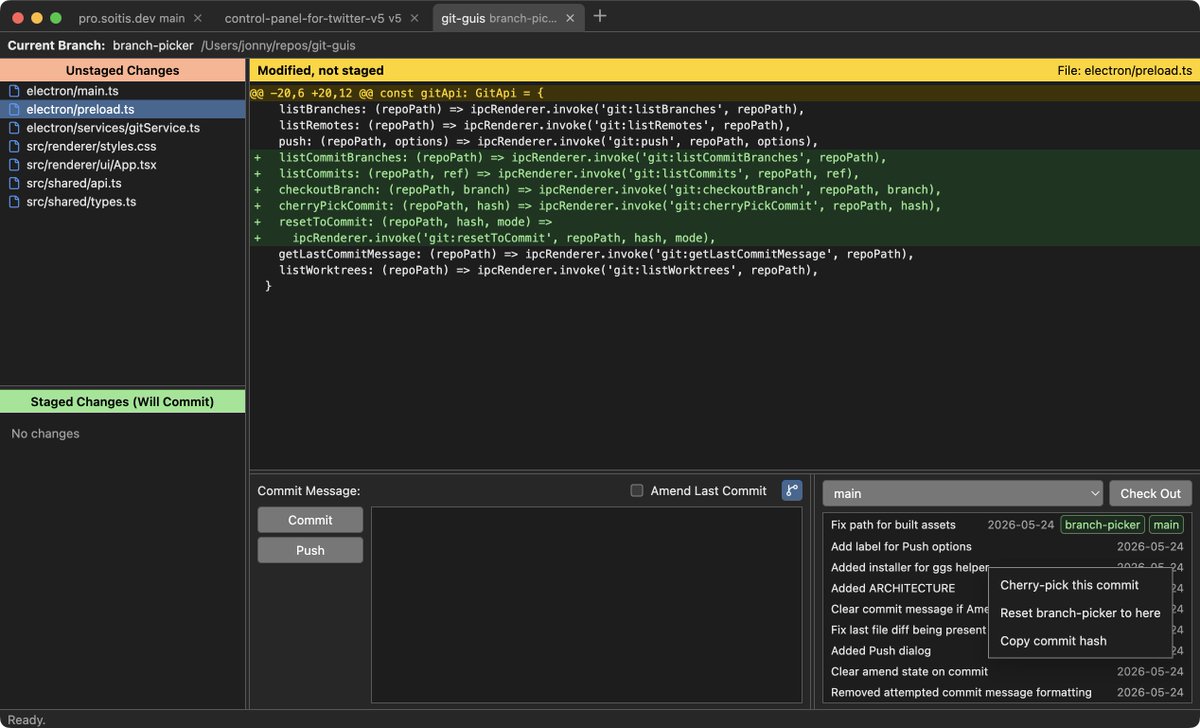Click the Check Out button

(1150, 493)
